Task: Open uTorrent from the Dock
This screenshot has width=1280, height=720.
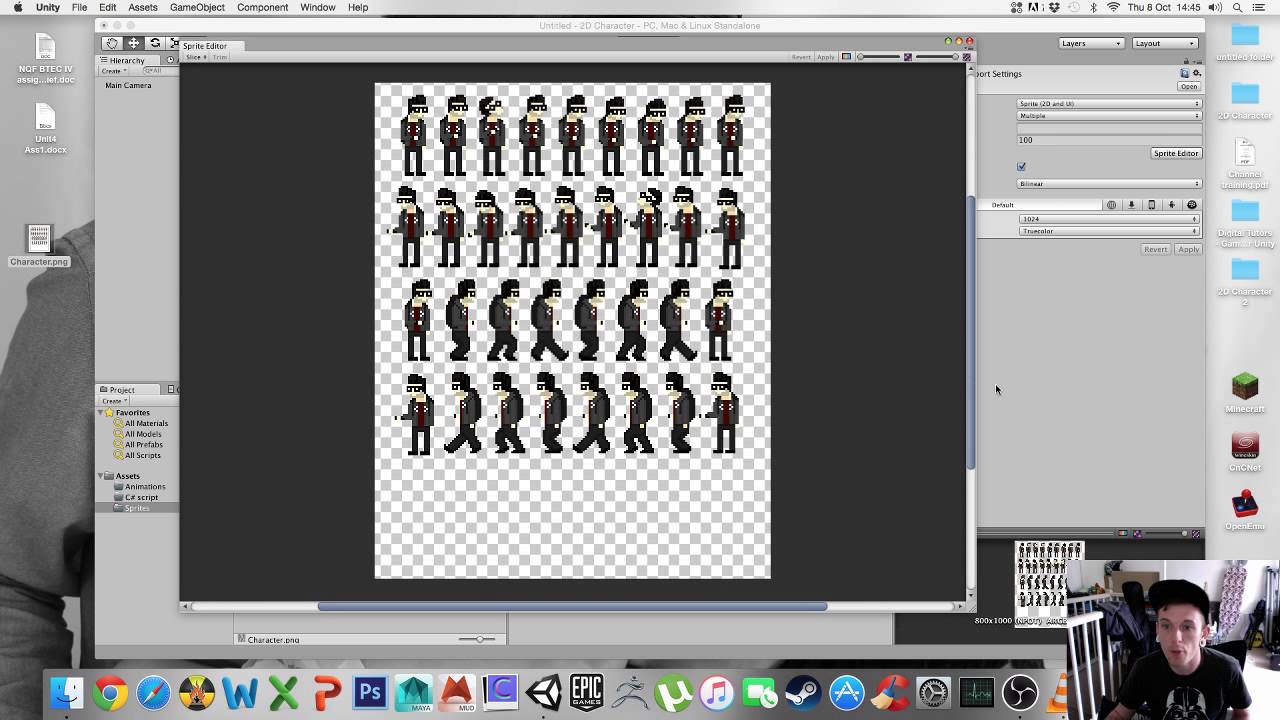Action: click(673, 692)
